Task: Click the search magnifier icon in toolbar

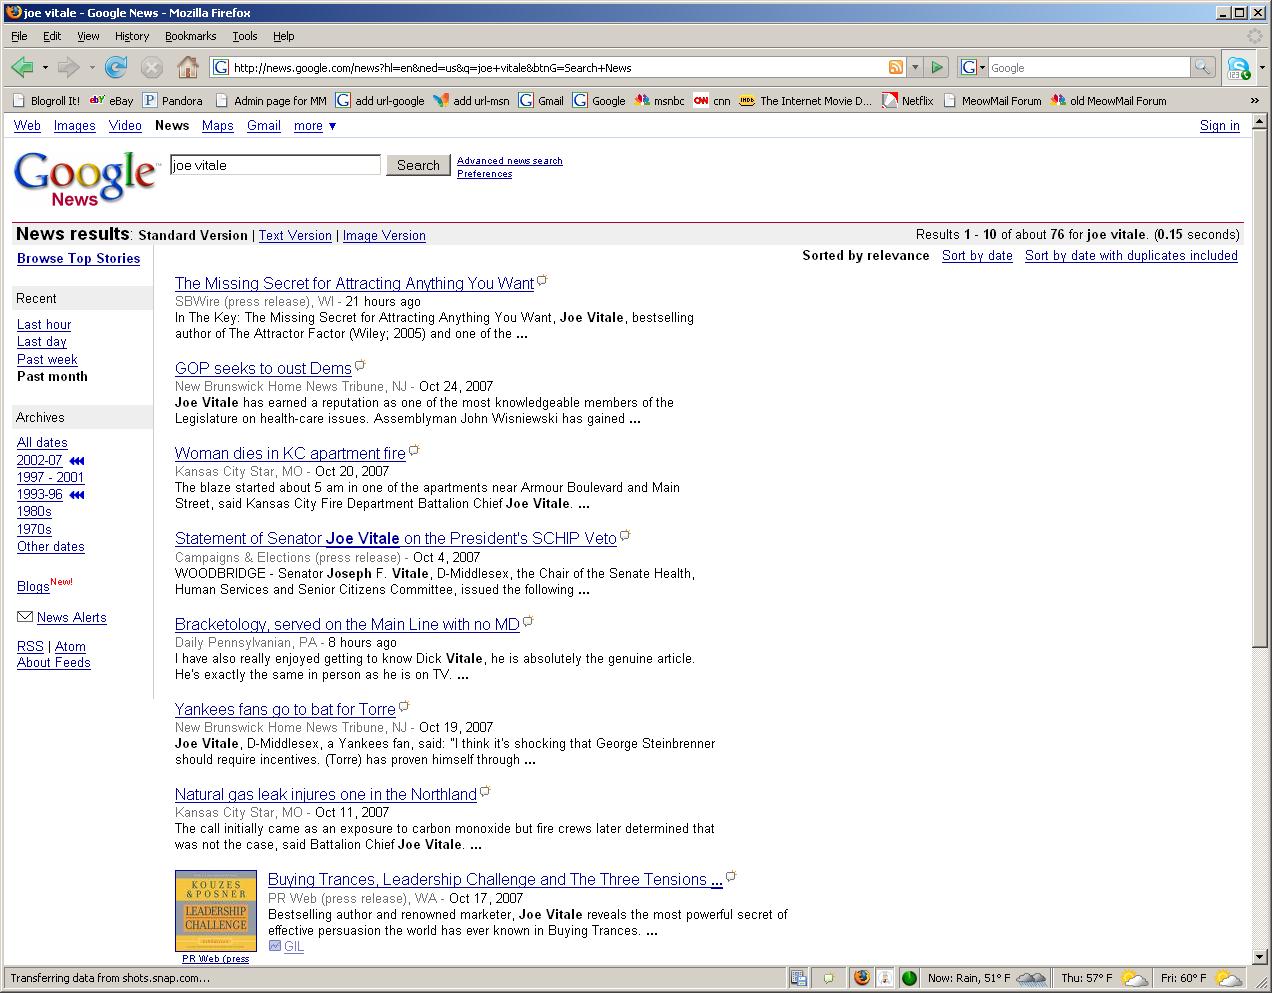Action: [x=1202, y=67]
